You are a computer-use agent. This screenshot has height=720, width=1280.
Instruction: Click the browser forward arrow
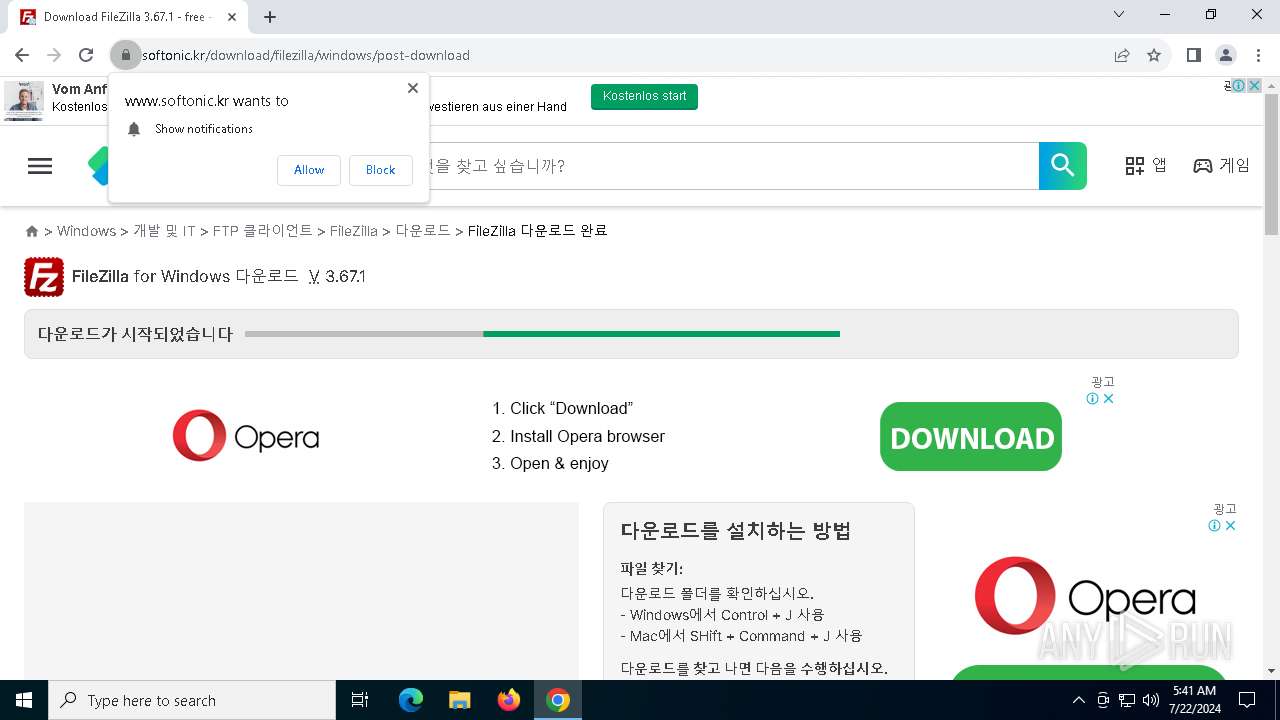point(54,55)
